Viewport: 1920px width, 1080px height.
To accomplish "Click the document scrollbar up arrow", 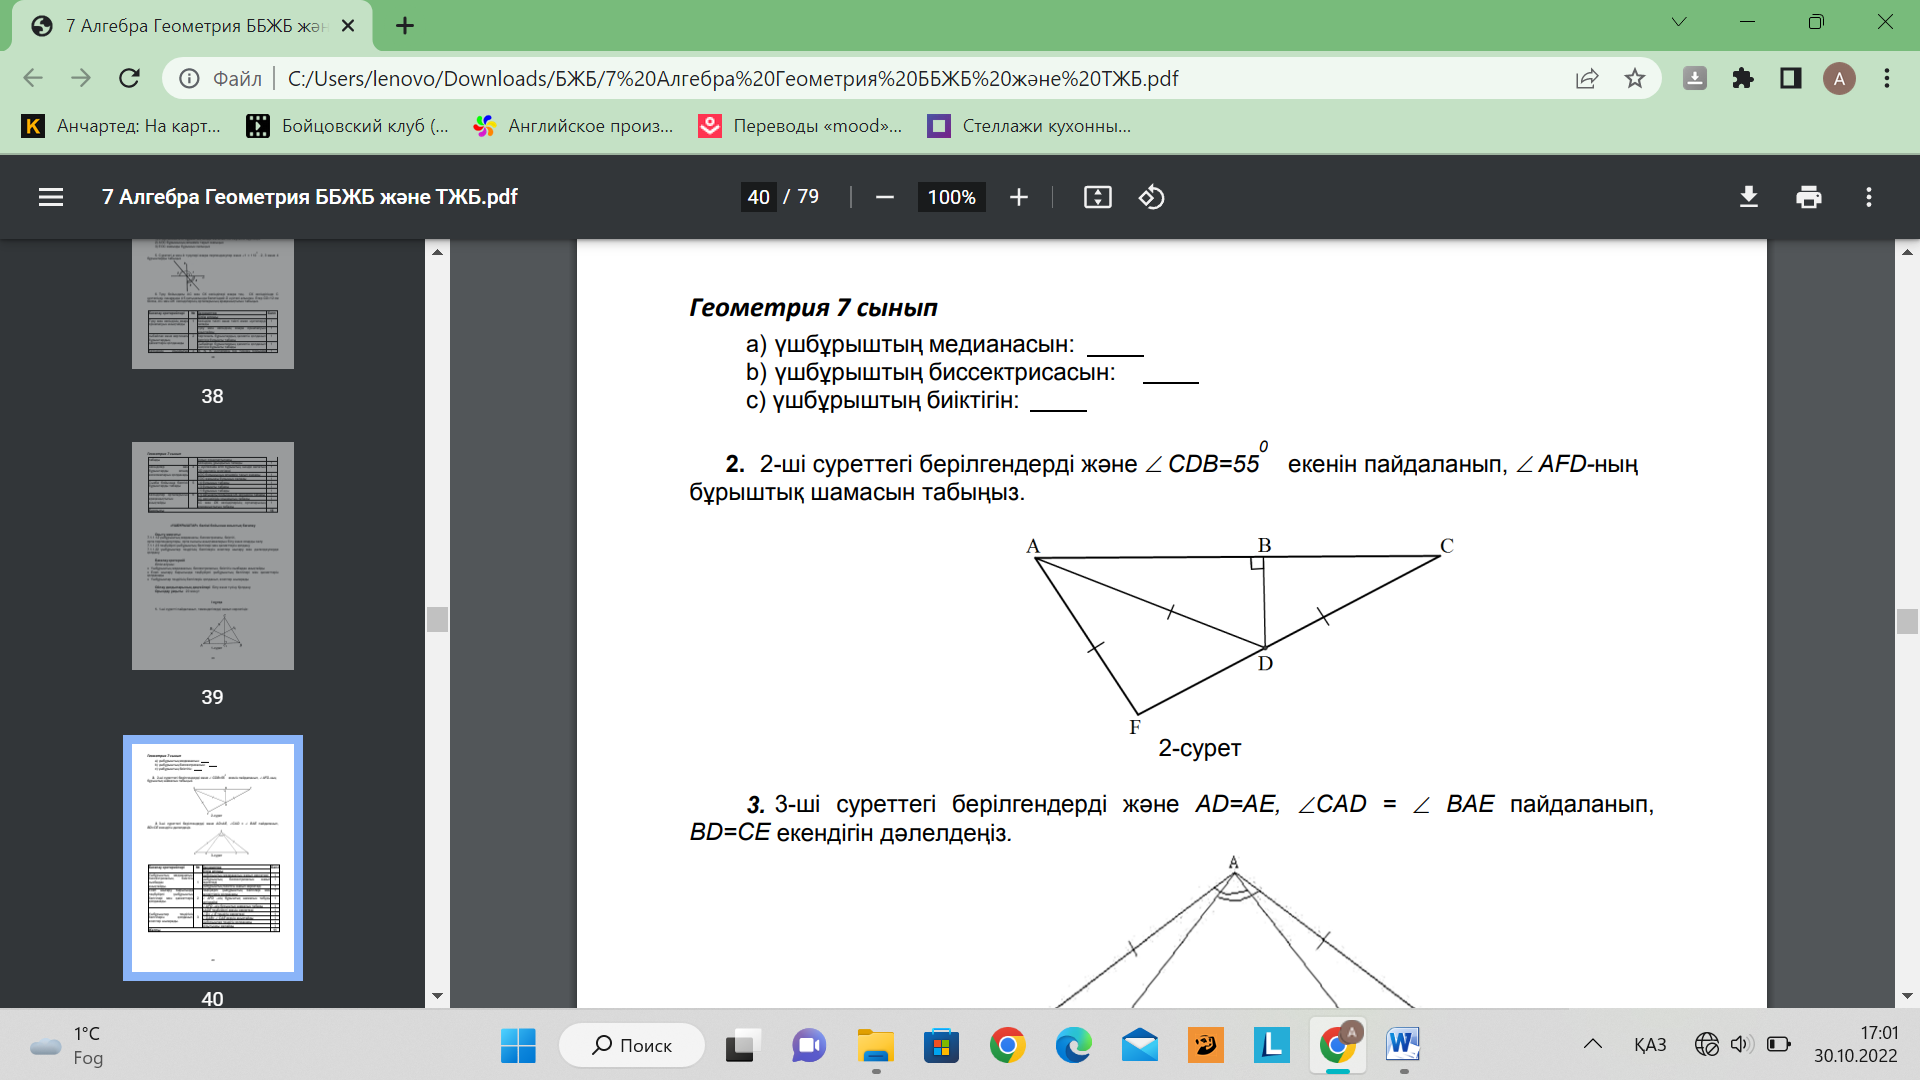I will click(x=1907, y=252).
